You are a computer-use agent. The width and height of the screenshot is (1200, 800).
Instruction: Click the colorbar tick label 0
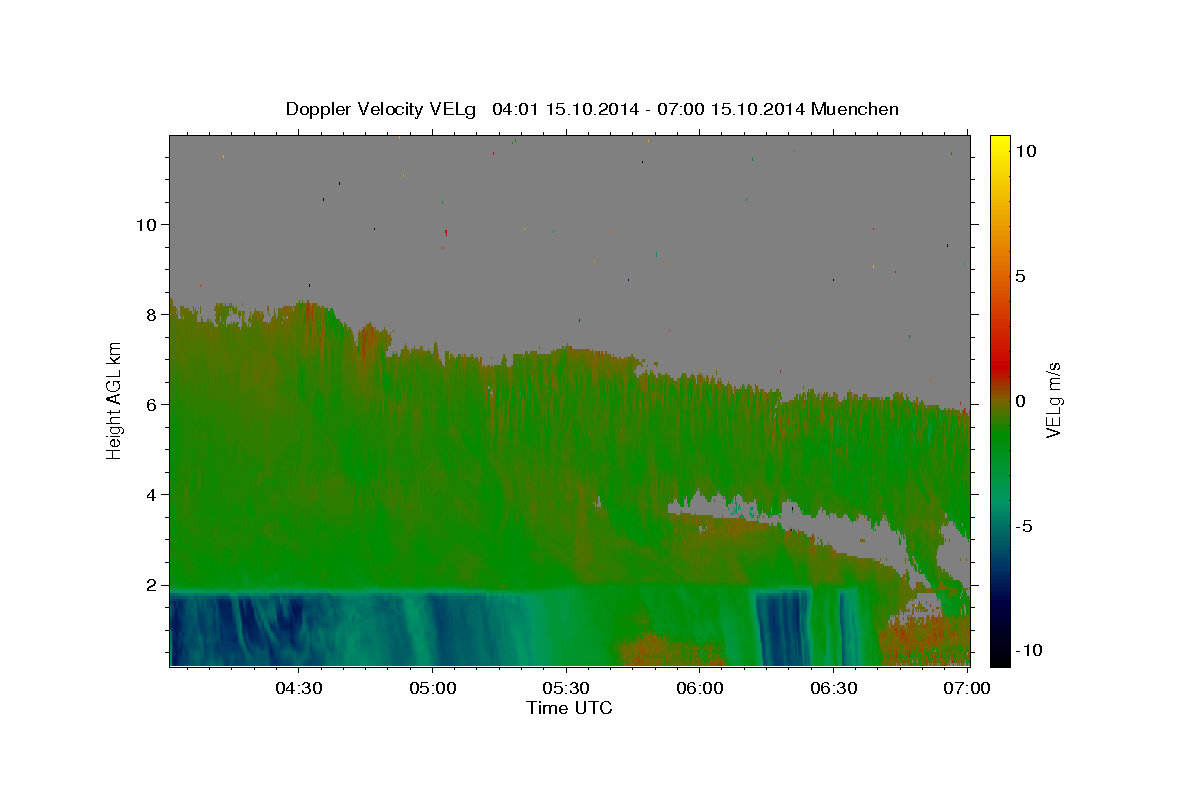1020,401
